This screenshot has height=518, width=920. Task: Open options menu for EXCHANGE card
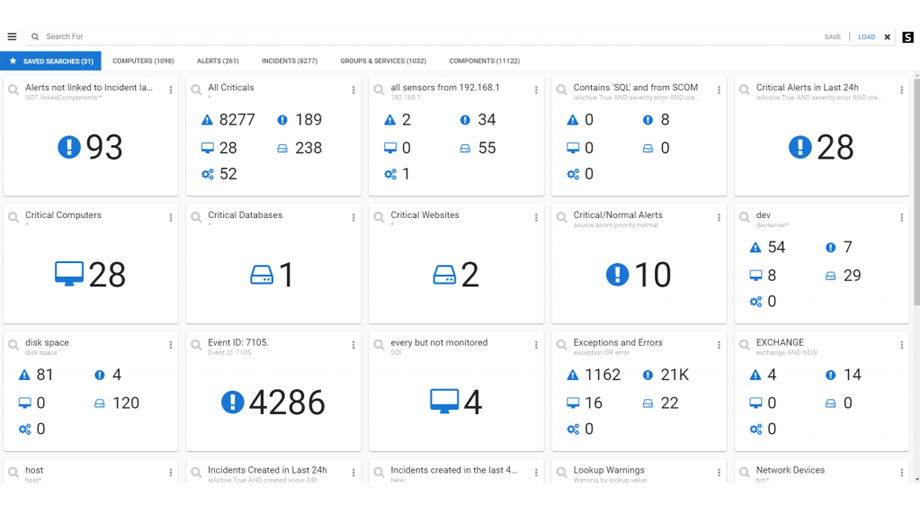pos(902,345)
